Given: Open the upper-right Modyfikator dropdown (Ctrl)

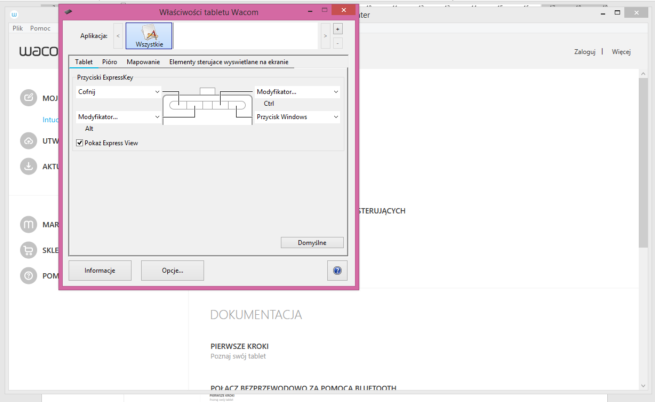Looking at the screenshot, I should (297, 92).
